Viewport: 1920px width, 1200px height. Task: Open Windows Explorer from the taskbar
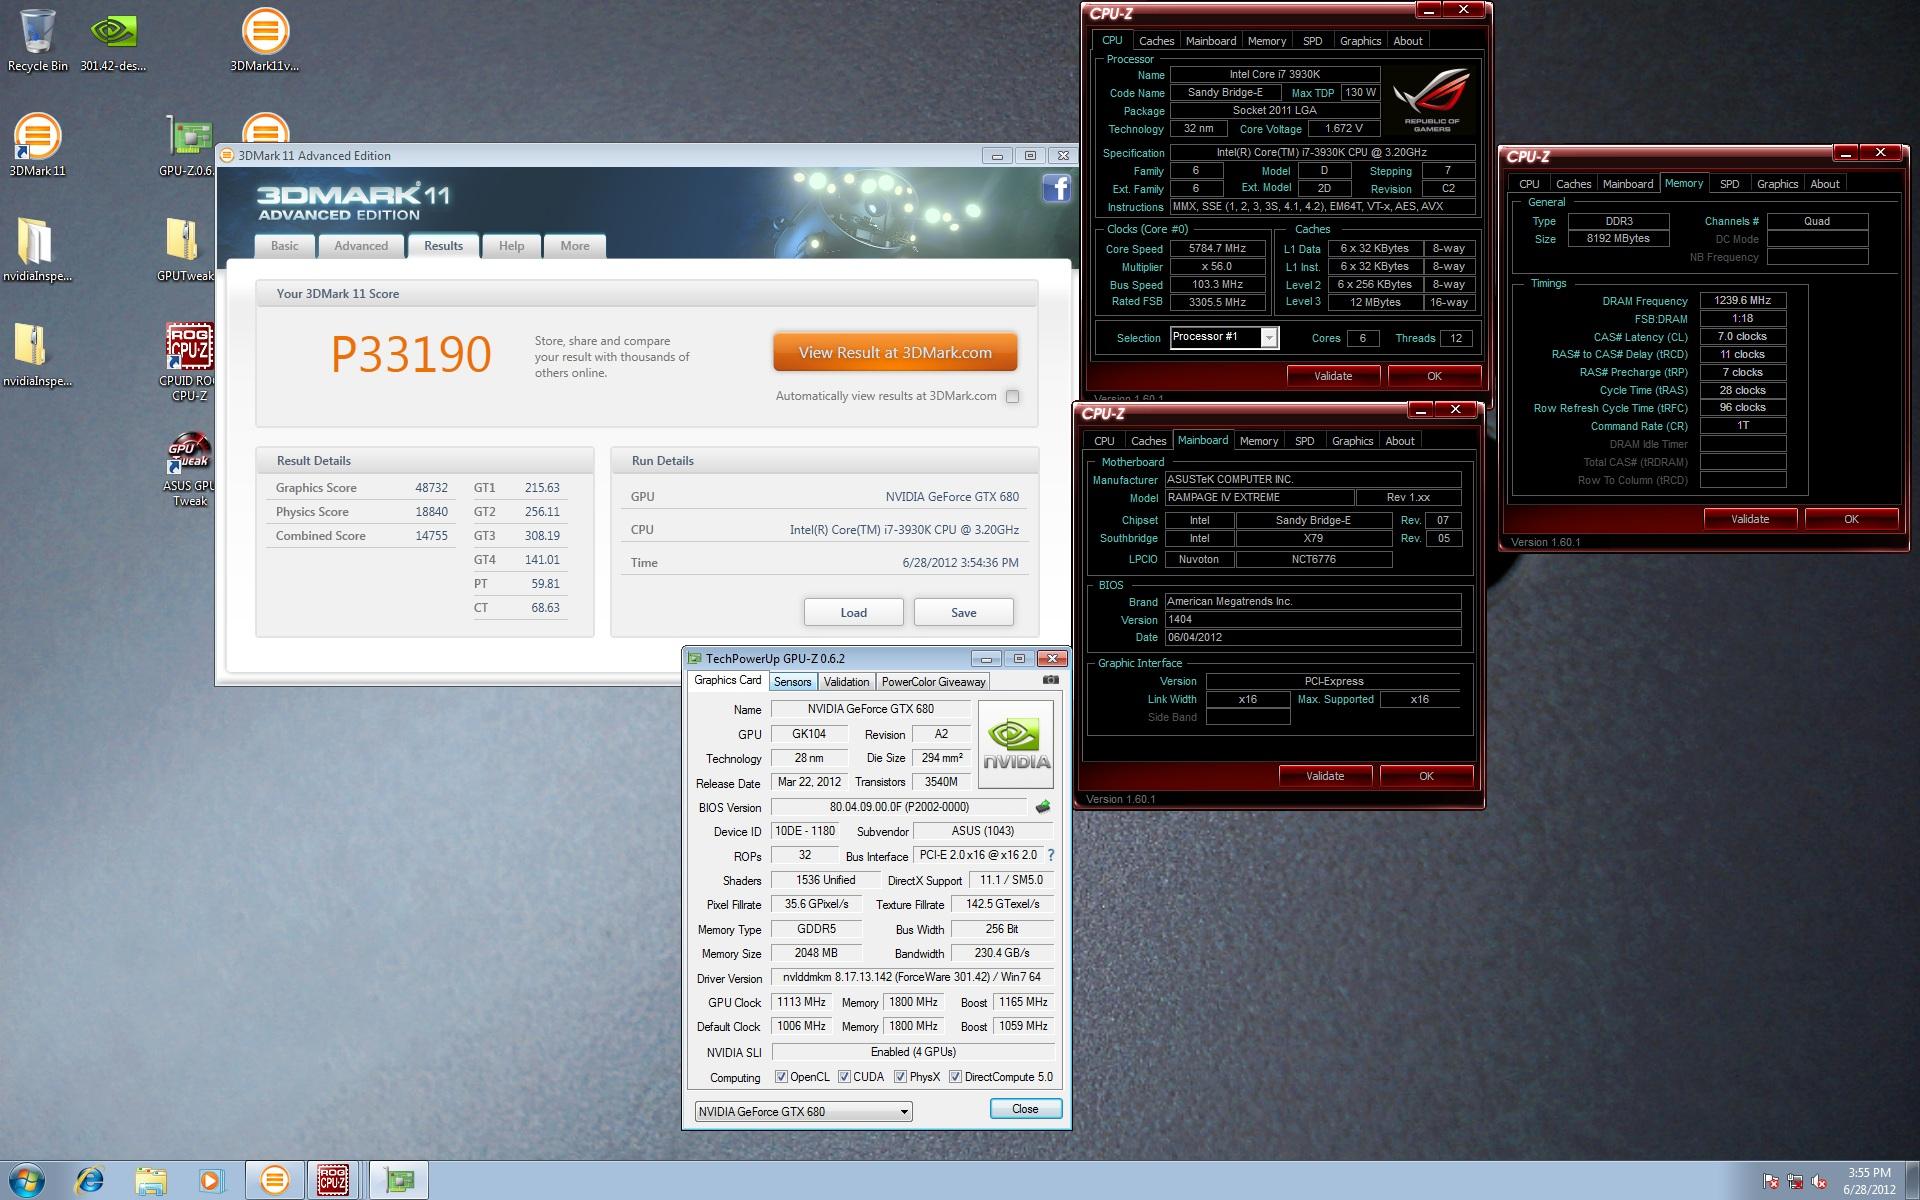[150, 1181]
